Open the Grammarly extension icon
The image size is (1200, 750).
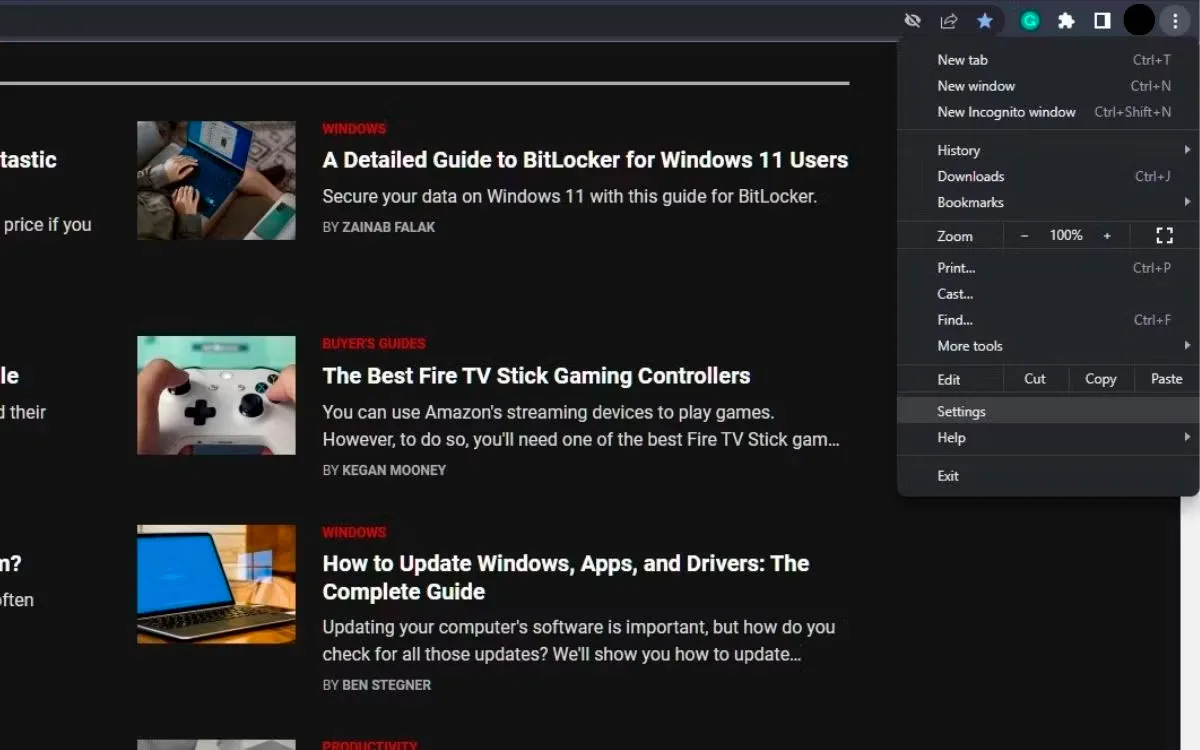tap(1029, 20)
